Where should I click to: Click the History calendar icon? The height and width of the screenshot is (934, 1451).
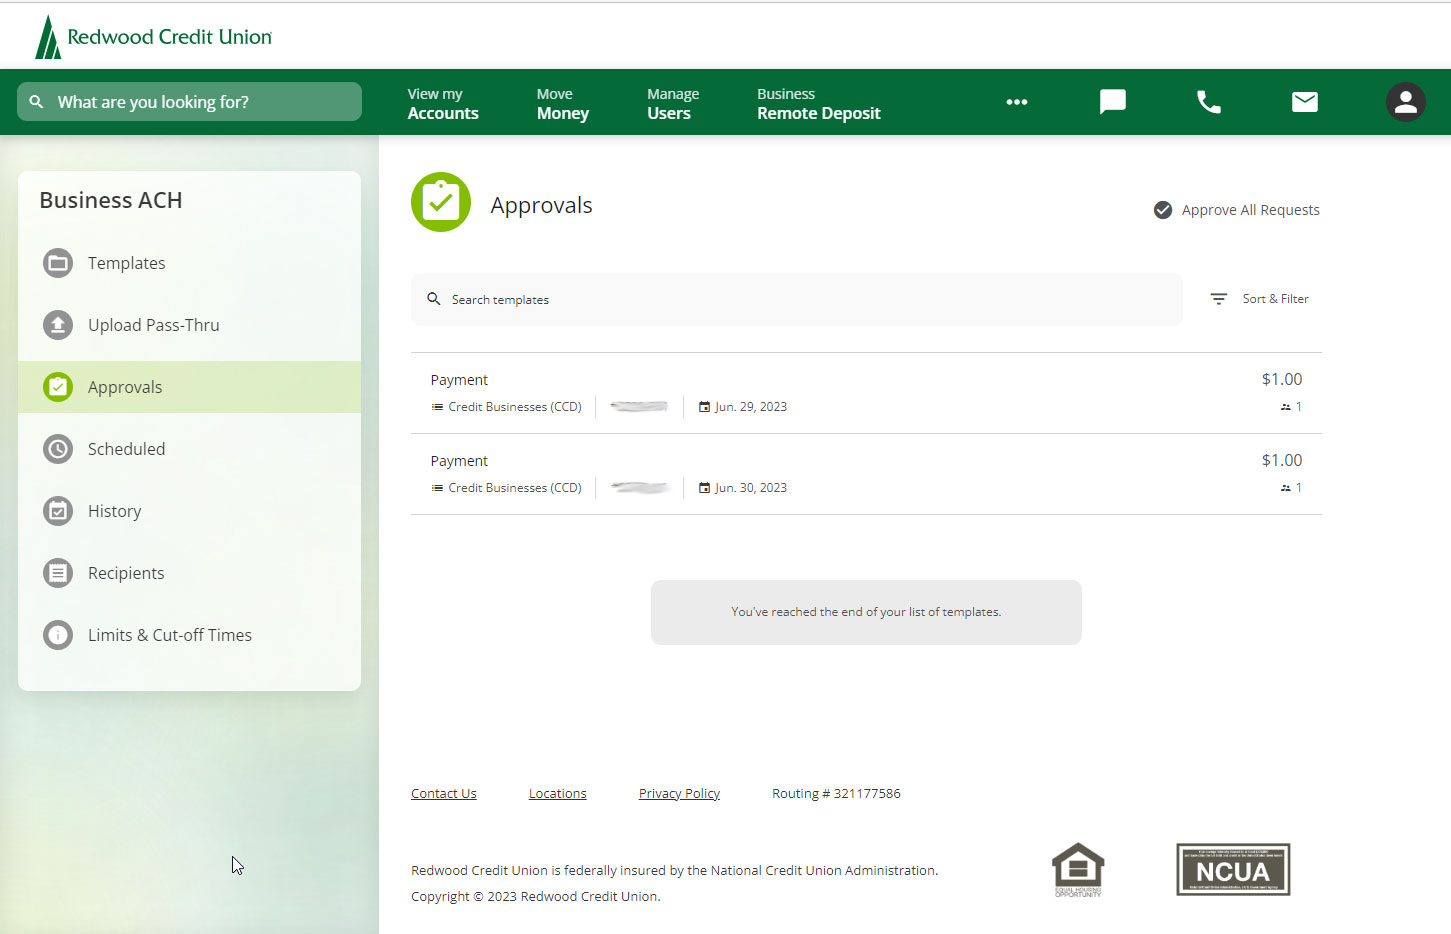coord(58,511)
